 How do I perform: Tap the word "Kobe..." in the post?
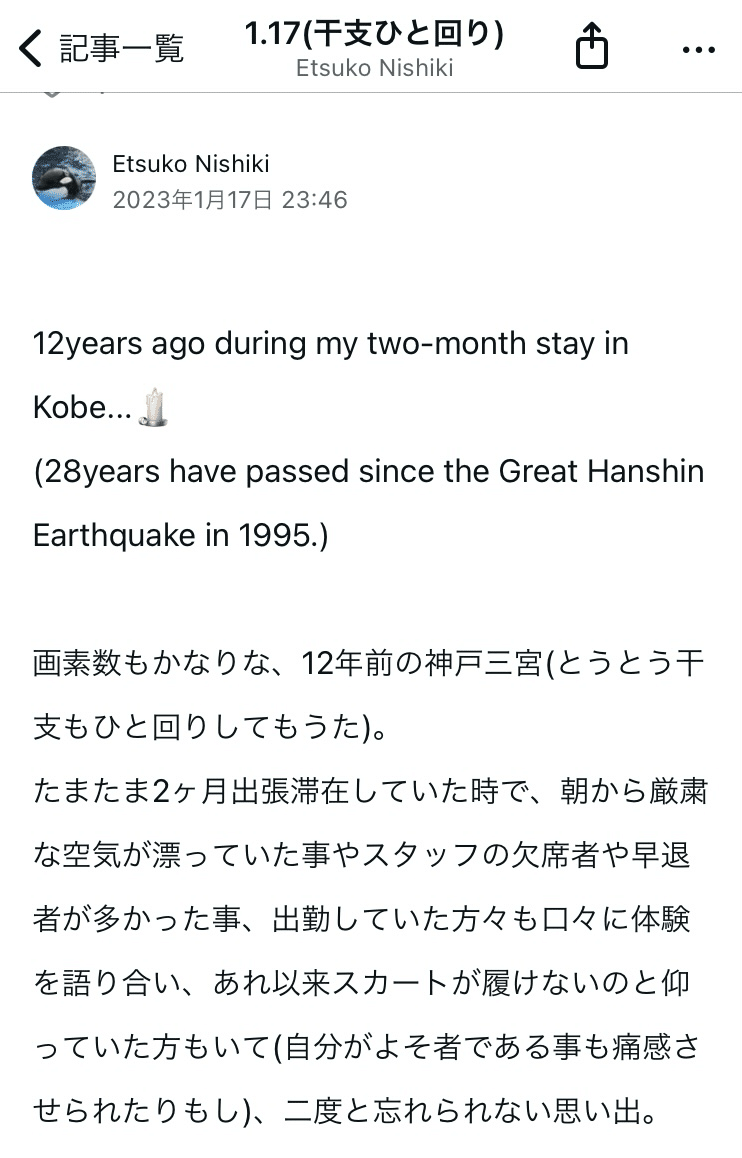point(82,408)
